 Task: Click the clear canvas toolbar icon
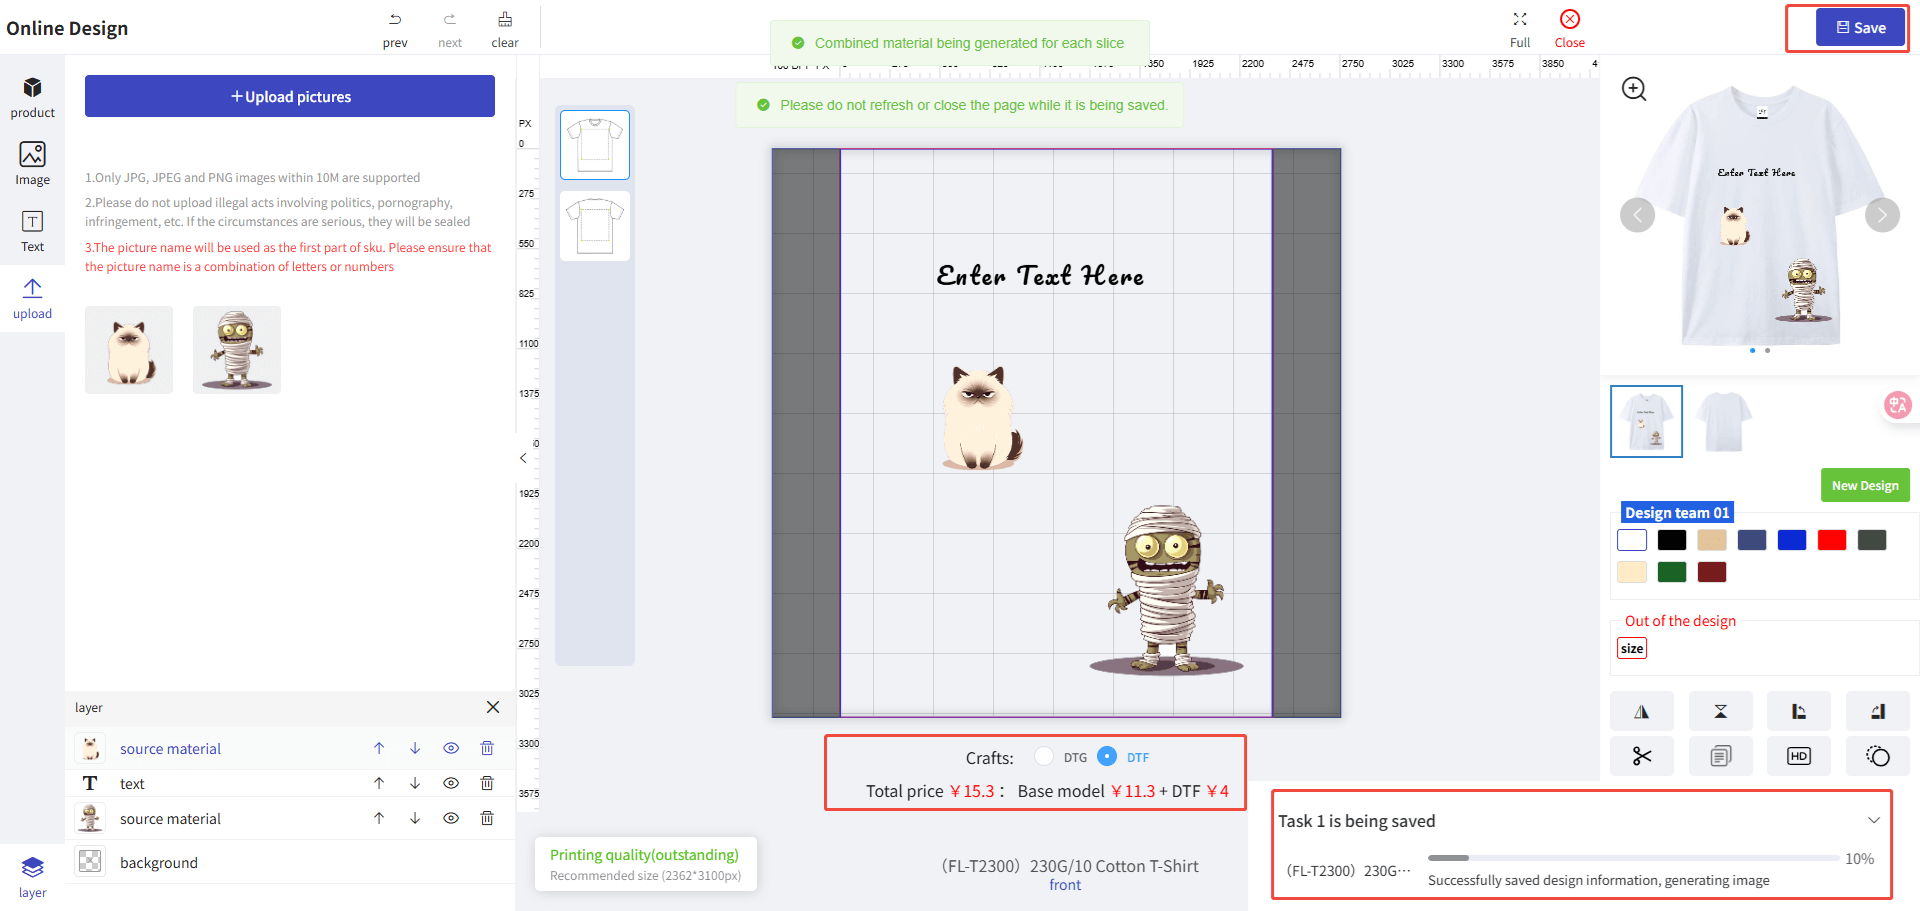(505, 29)
